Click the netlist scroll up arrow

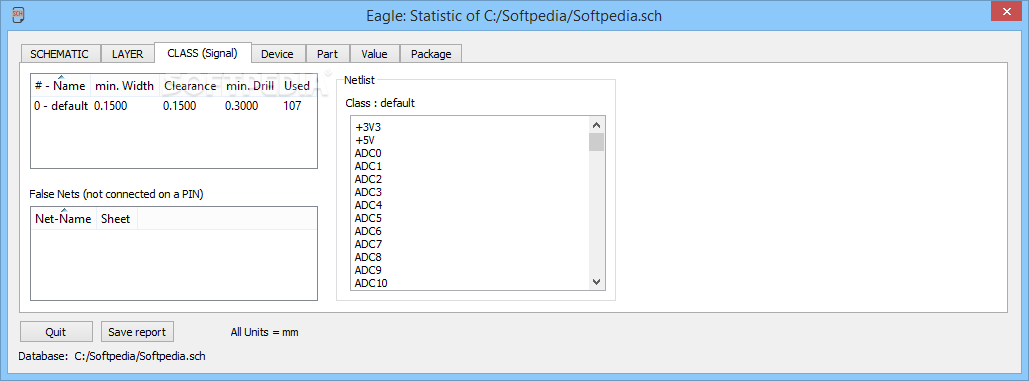pyautogui.click(x=597, y=125)
